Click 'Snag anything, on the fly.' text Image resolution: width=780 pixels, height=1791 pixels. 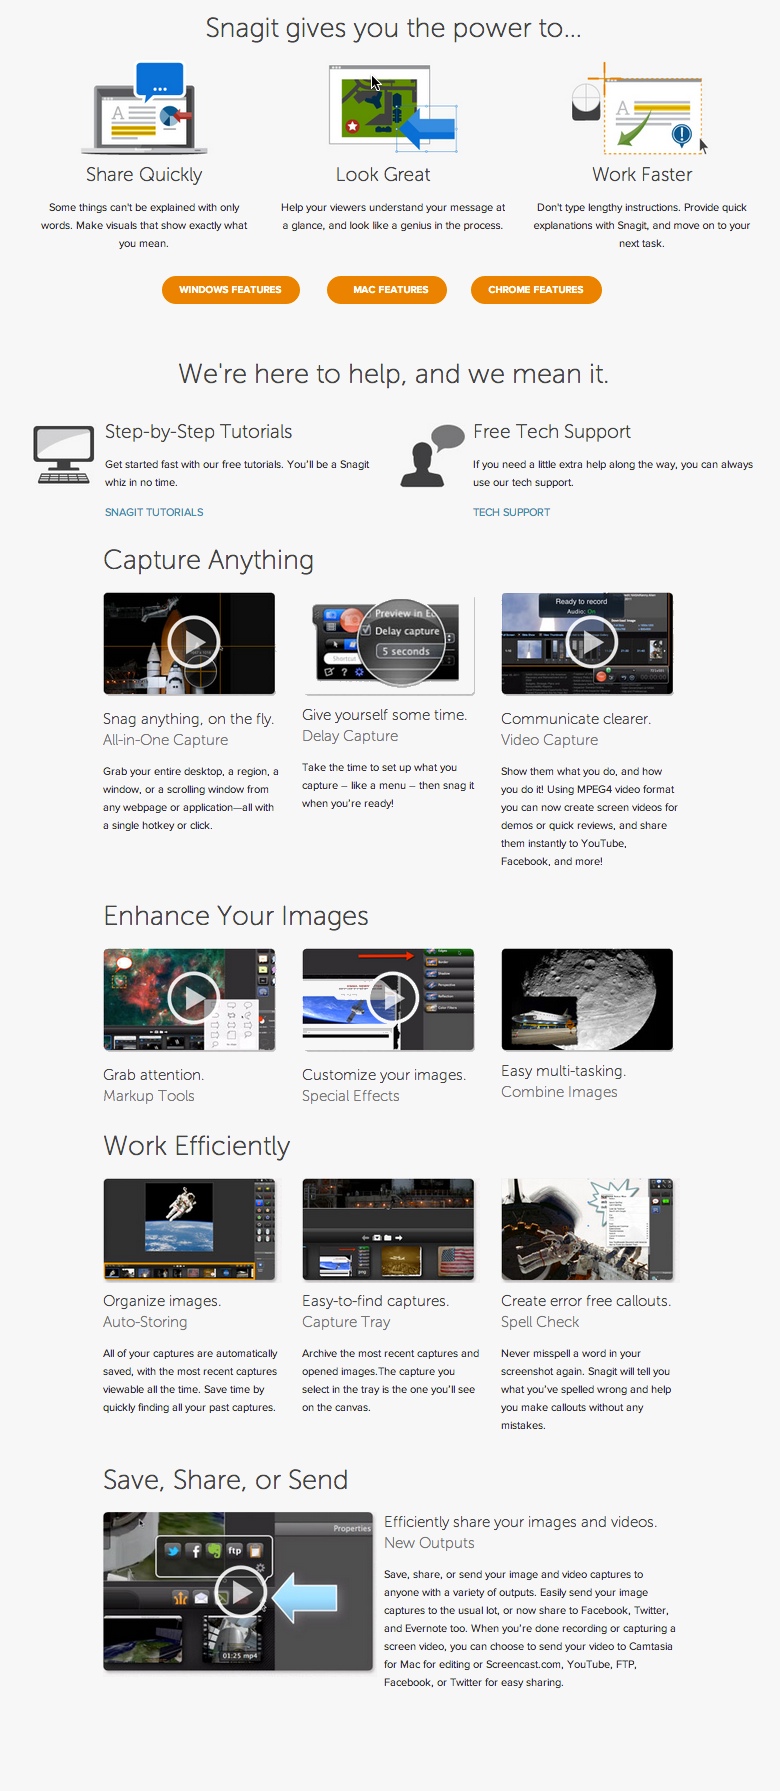(x=188, y=719)
